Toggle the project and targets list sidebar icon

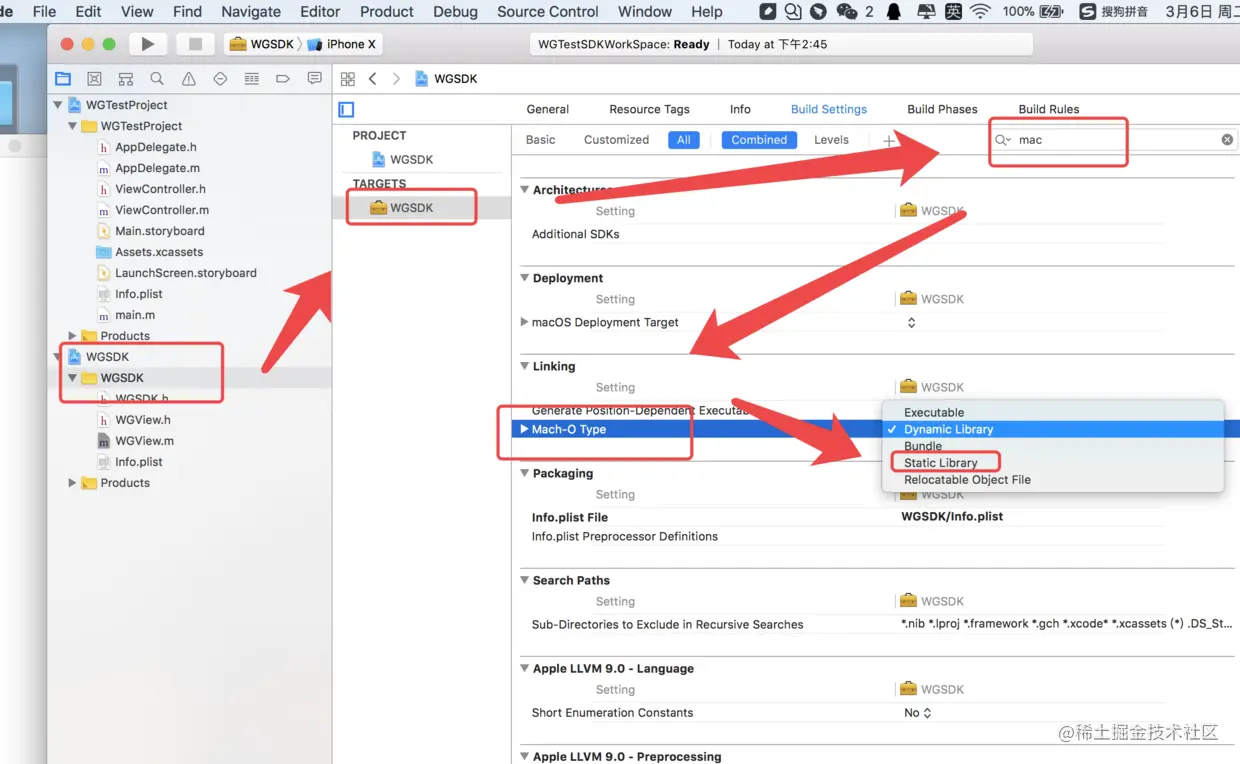[x=346, y=110]
